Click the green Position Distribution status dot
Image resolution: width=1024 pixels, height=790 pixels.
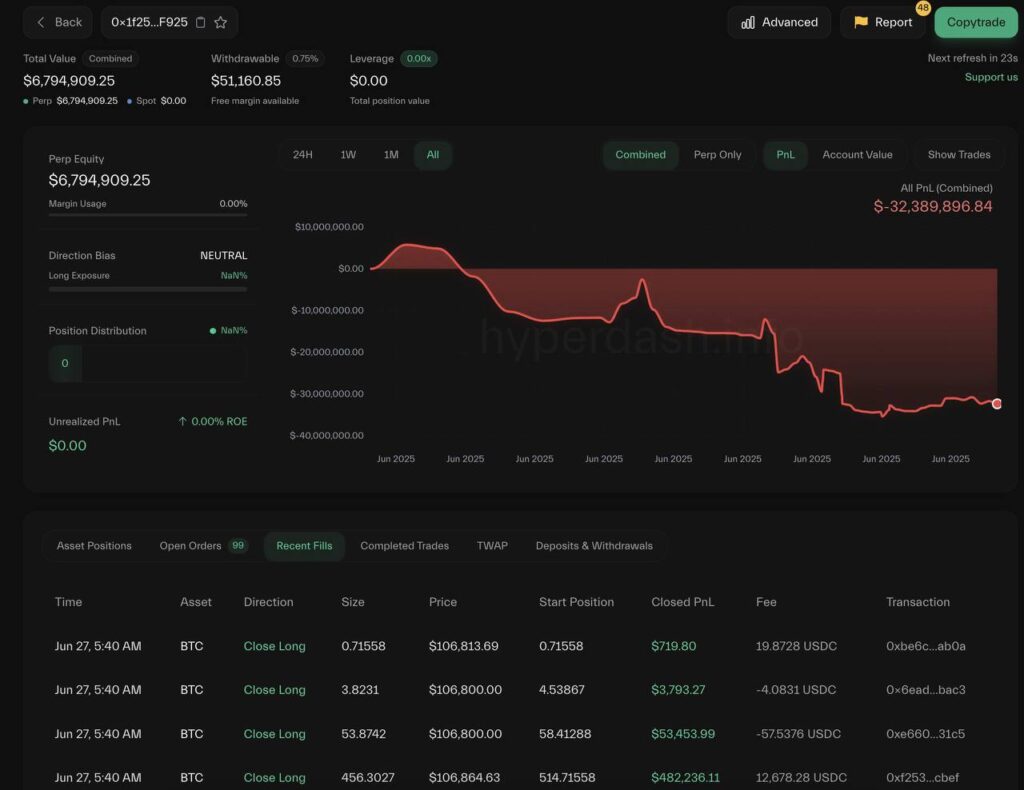coord(213,331)
